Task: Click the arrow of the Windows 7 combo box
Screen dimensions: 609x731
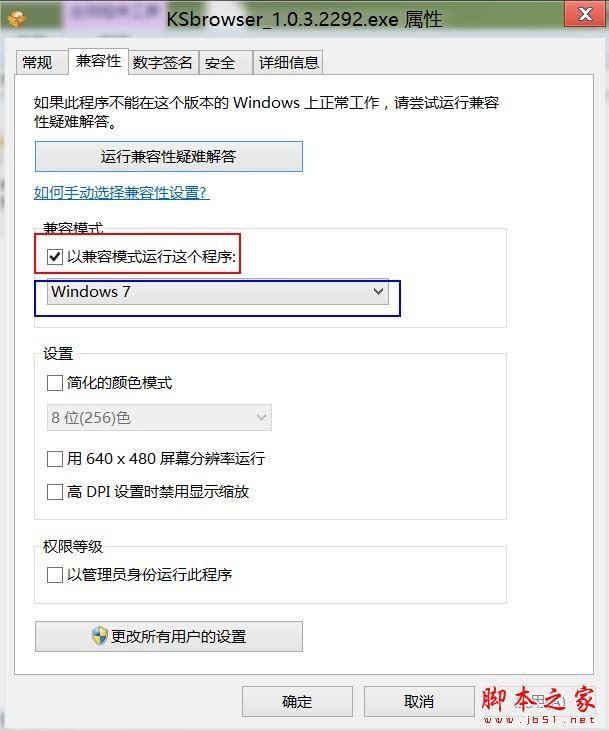Action: pos(378,292)
